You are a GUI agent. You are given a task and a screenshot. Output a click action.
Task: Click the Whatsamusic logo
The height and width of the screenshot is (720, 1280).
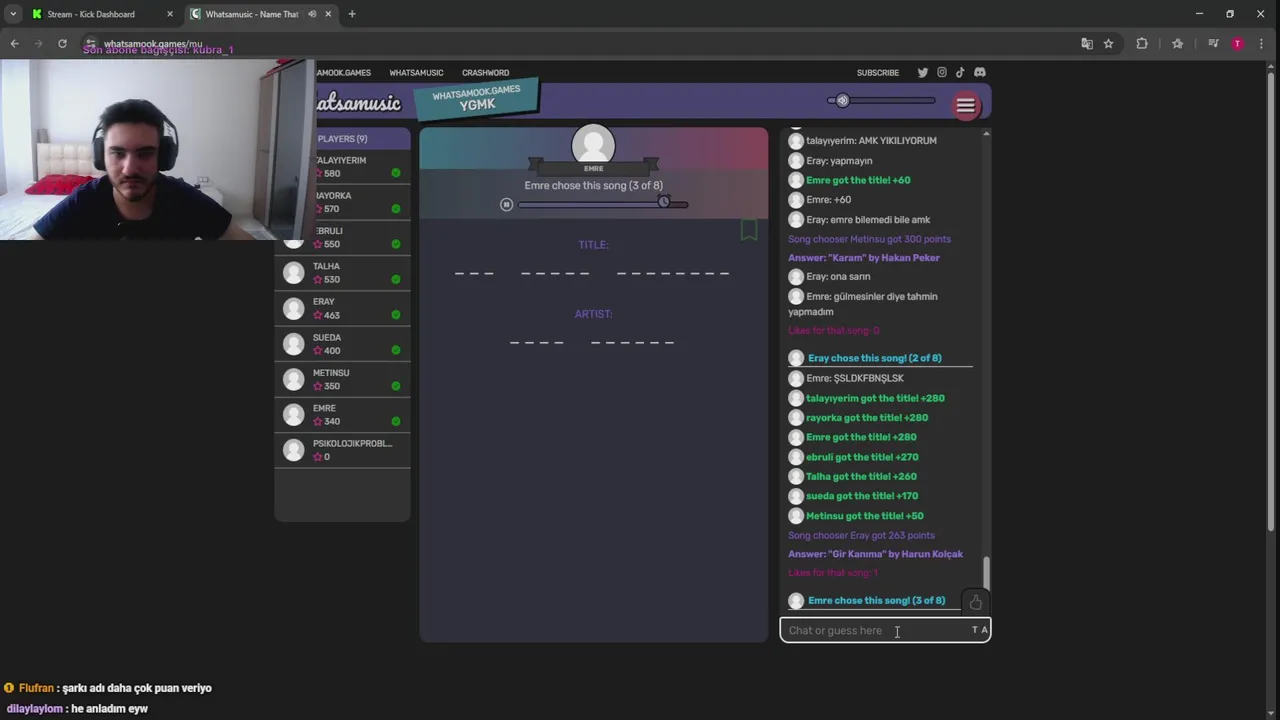(x=357, y=103)
